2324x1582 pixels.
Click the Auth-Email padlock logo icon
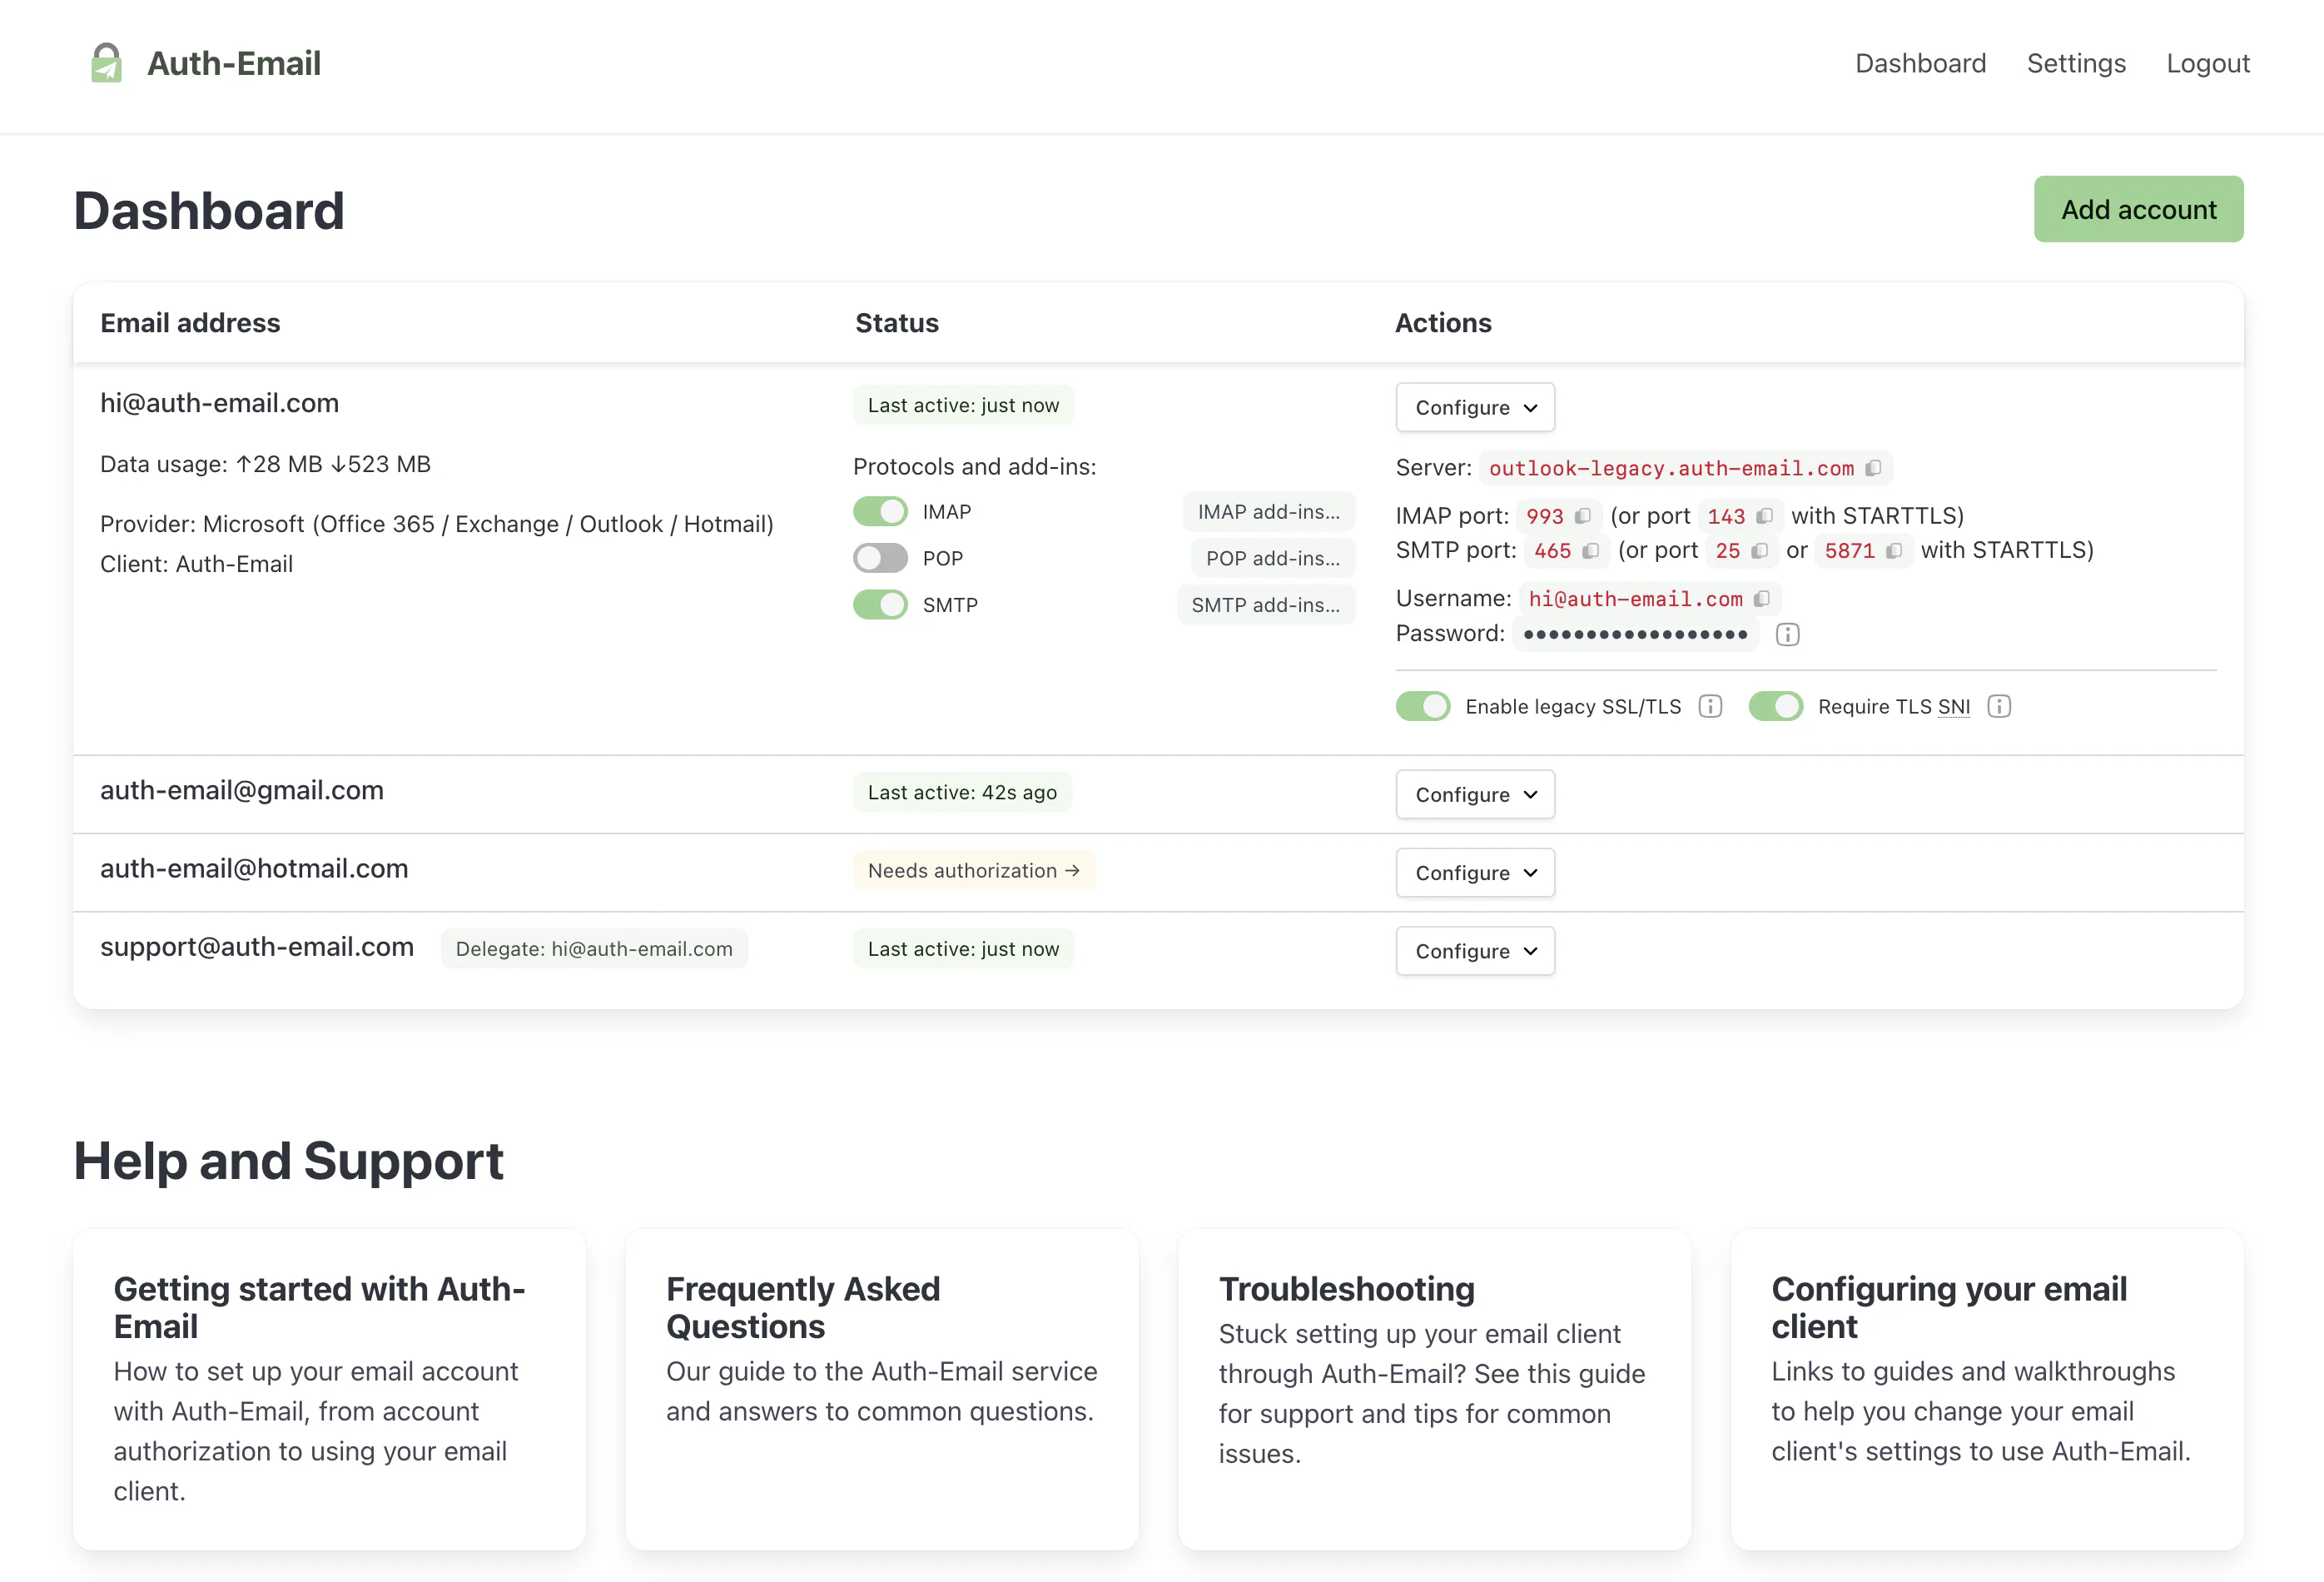[x=106, y=63]
